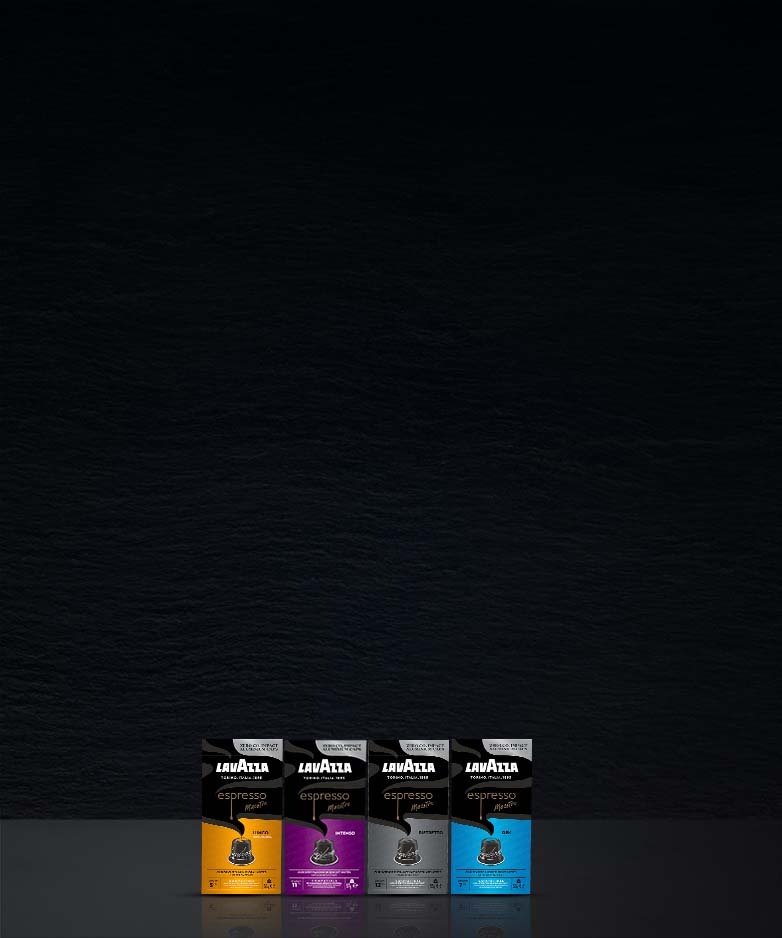The image size is (782, 938).
Task: Click the intensity number 12 on Ristretto box
Action: [x=379, y=884]
